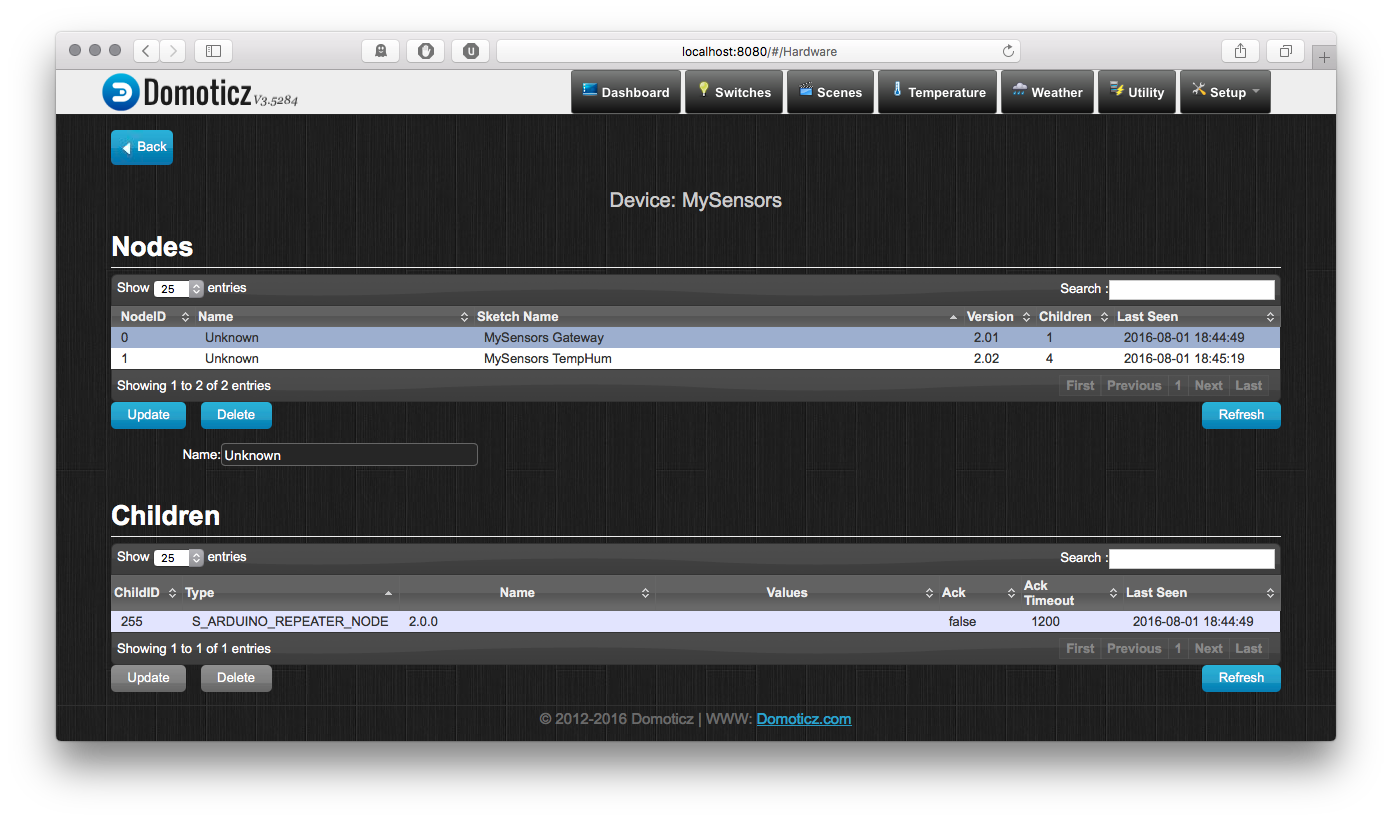The image size is (1392, 821).
Task: Click the uBlock 'U' extension icon
Action: pos(470,51)
